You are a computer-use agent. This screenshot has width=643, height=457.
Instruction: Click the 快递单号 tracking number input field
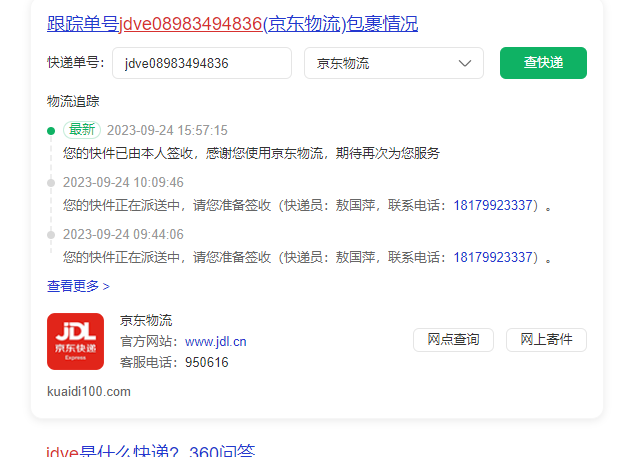coord(201,63)
